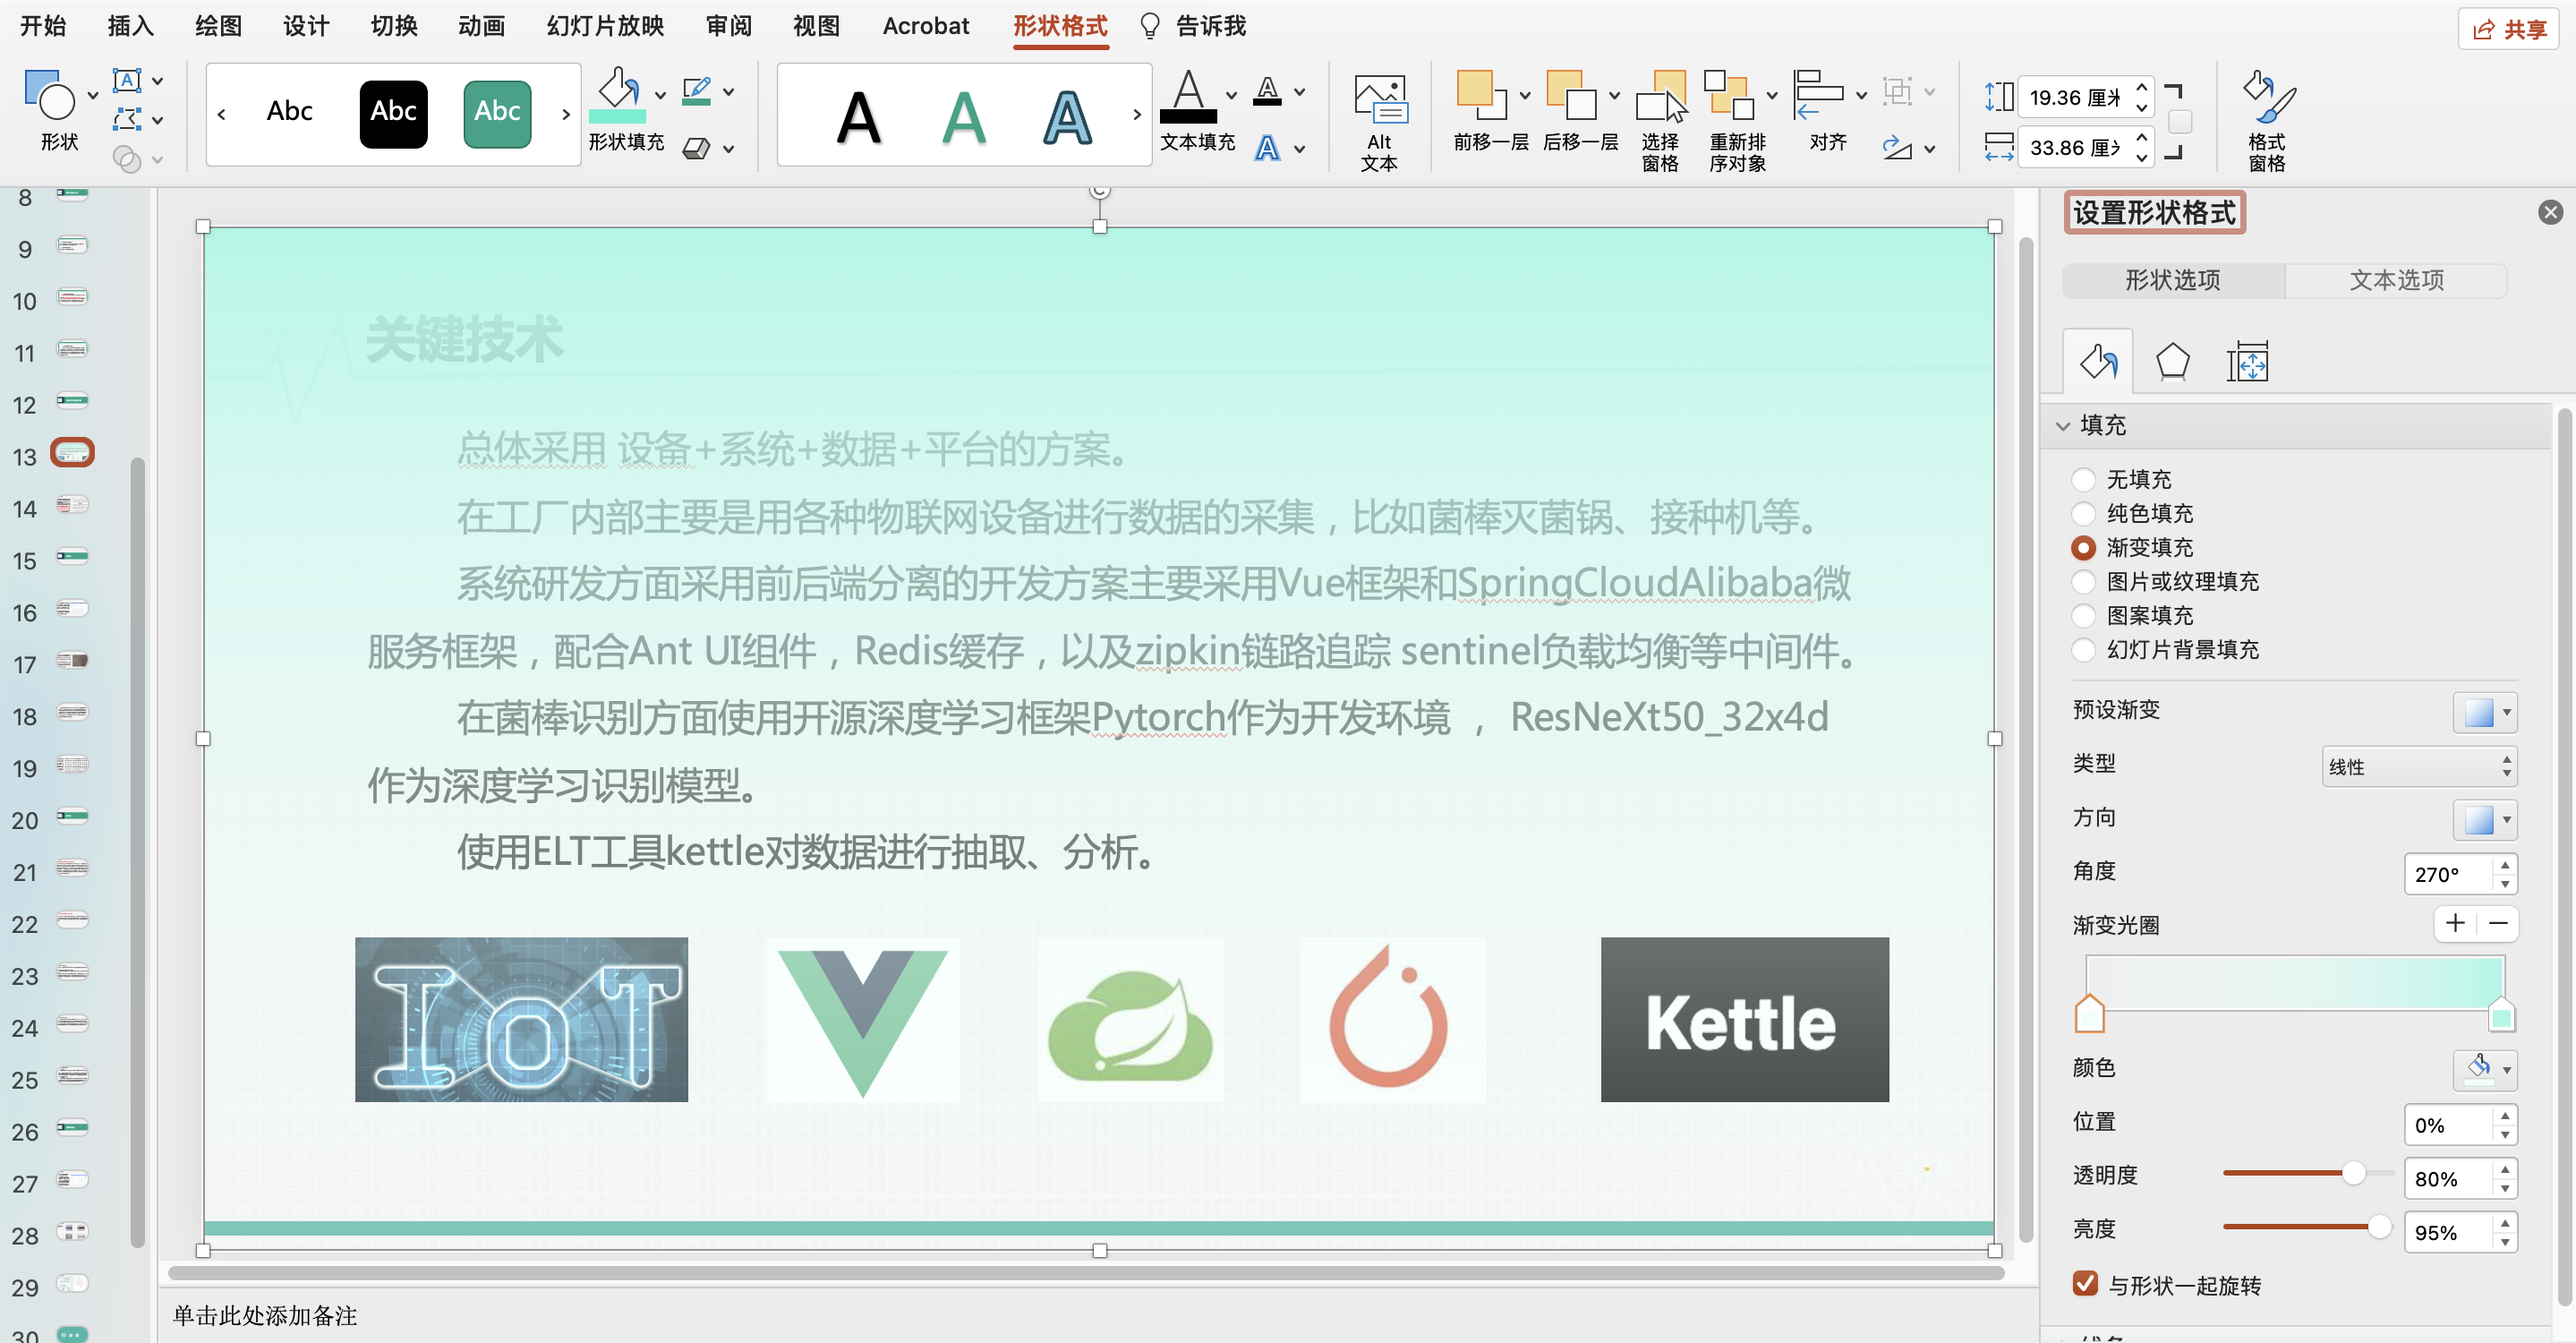
Task: Select slide 14 thumbnail
Action: coord(72,505)
